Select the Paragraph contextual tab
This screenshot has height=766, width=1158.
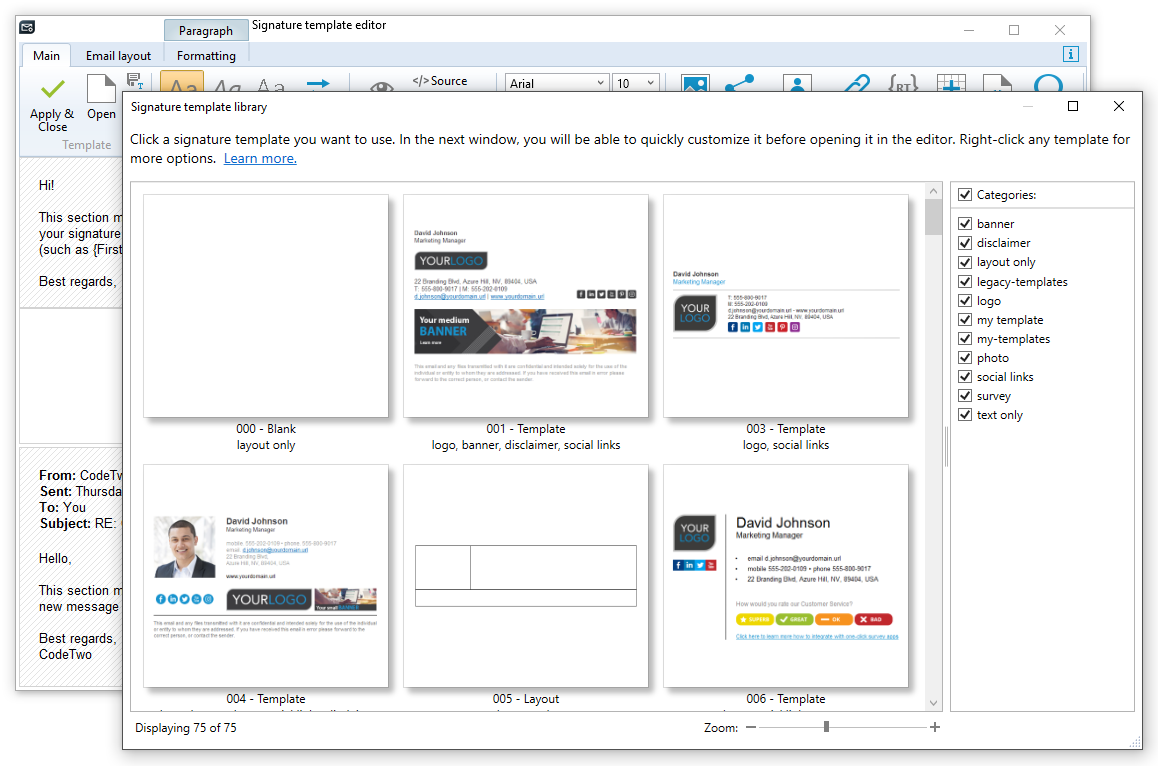205,30
